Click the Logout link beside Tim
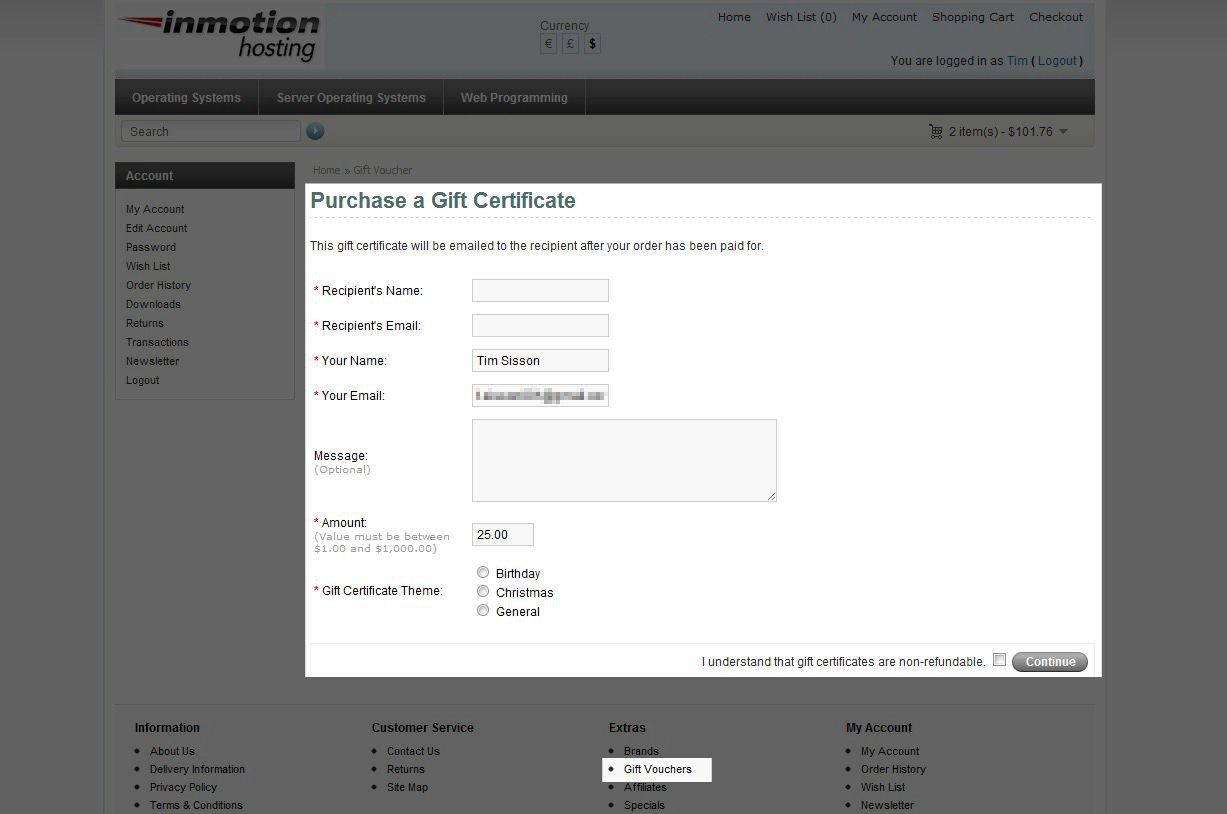The height and width of the screenshot is (814, 1227). click(1057, 61)
